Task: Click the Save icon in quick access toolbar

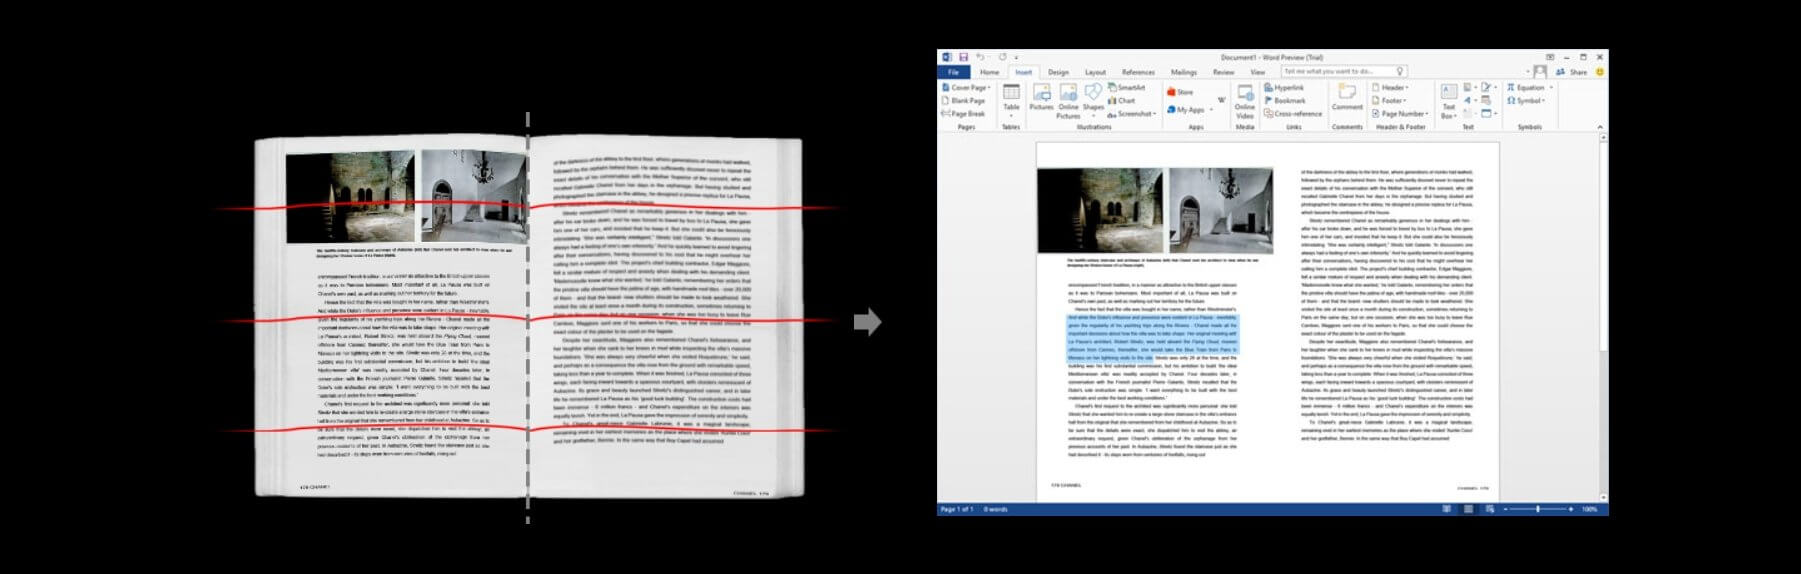Action: (x=963, y=57)
